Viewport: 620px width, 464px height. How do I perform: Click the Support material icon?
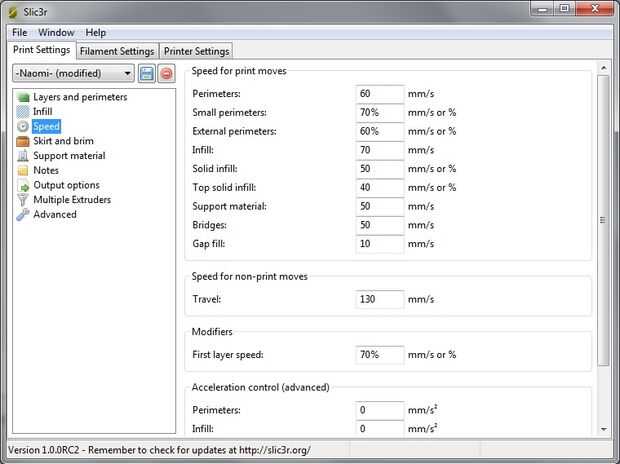[23, 156]
